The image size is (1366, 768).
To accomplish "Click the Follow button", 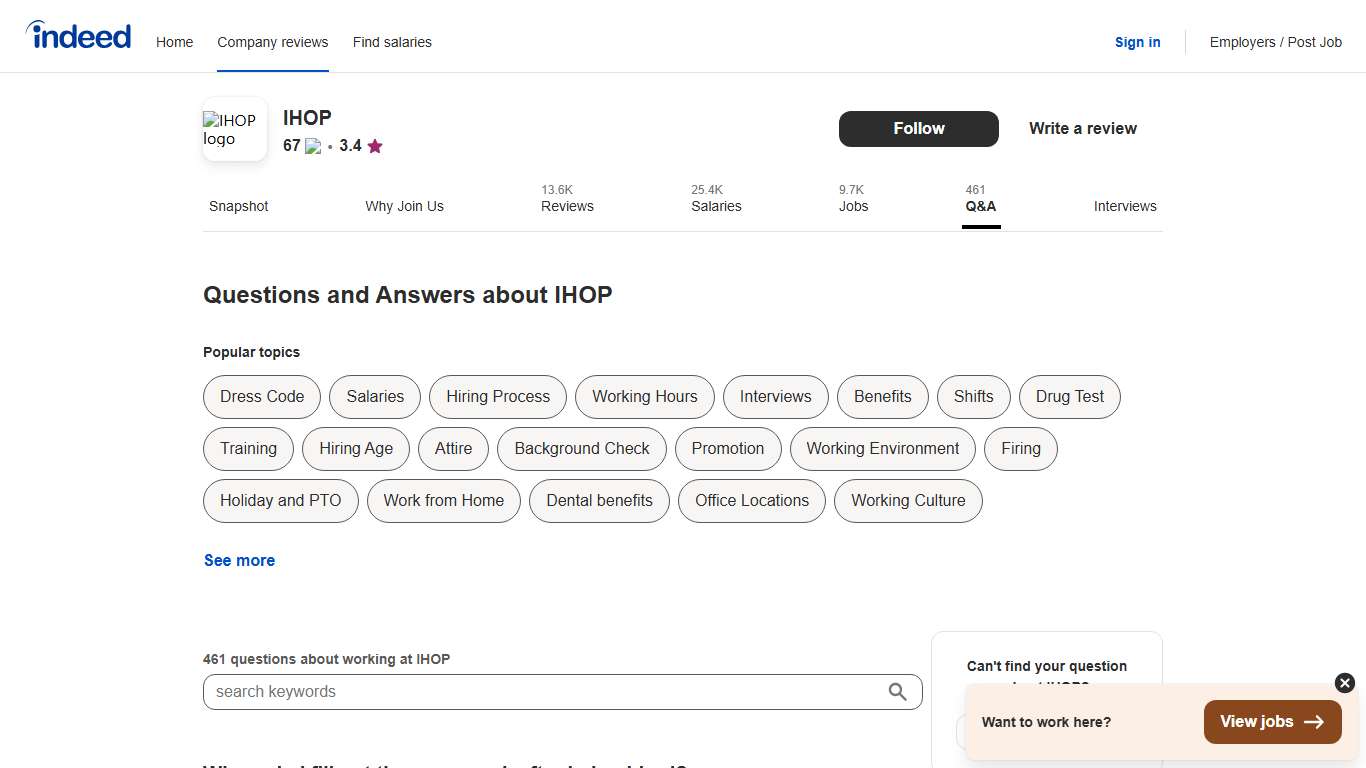I will point(918,128).
